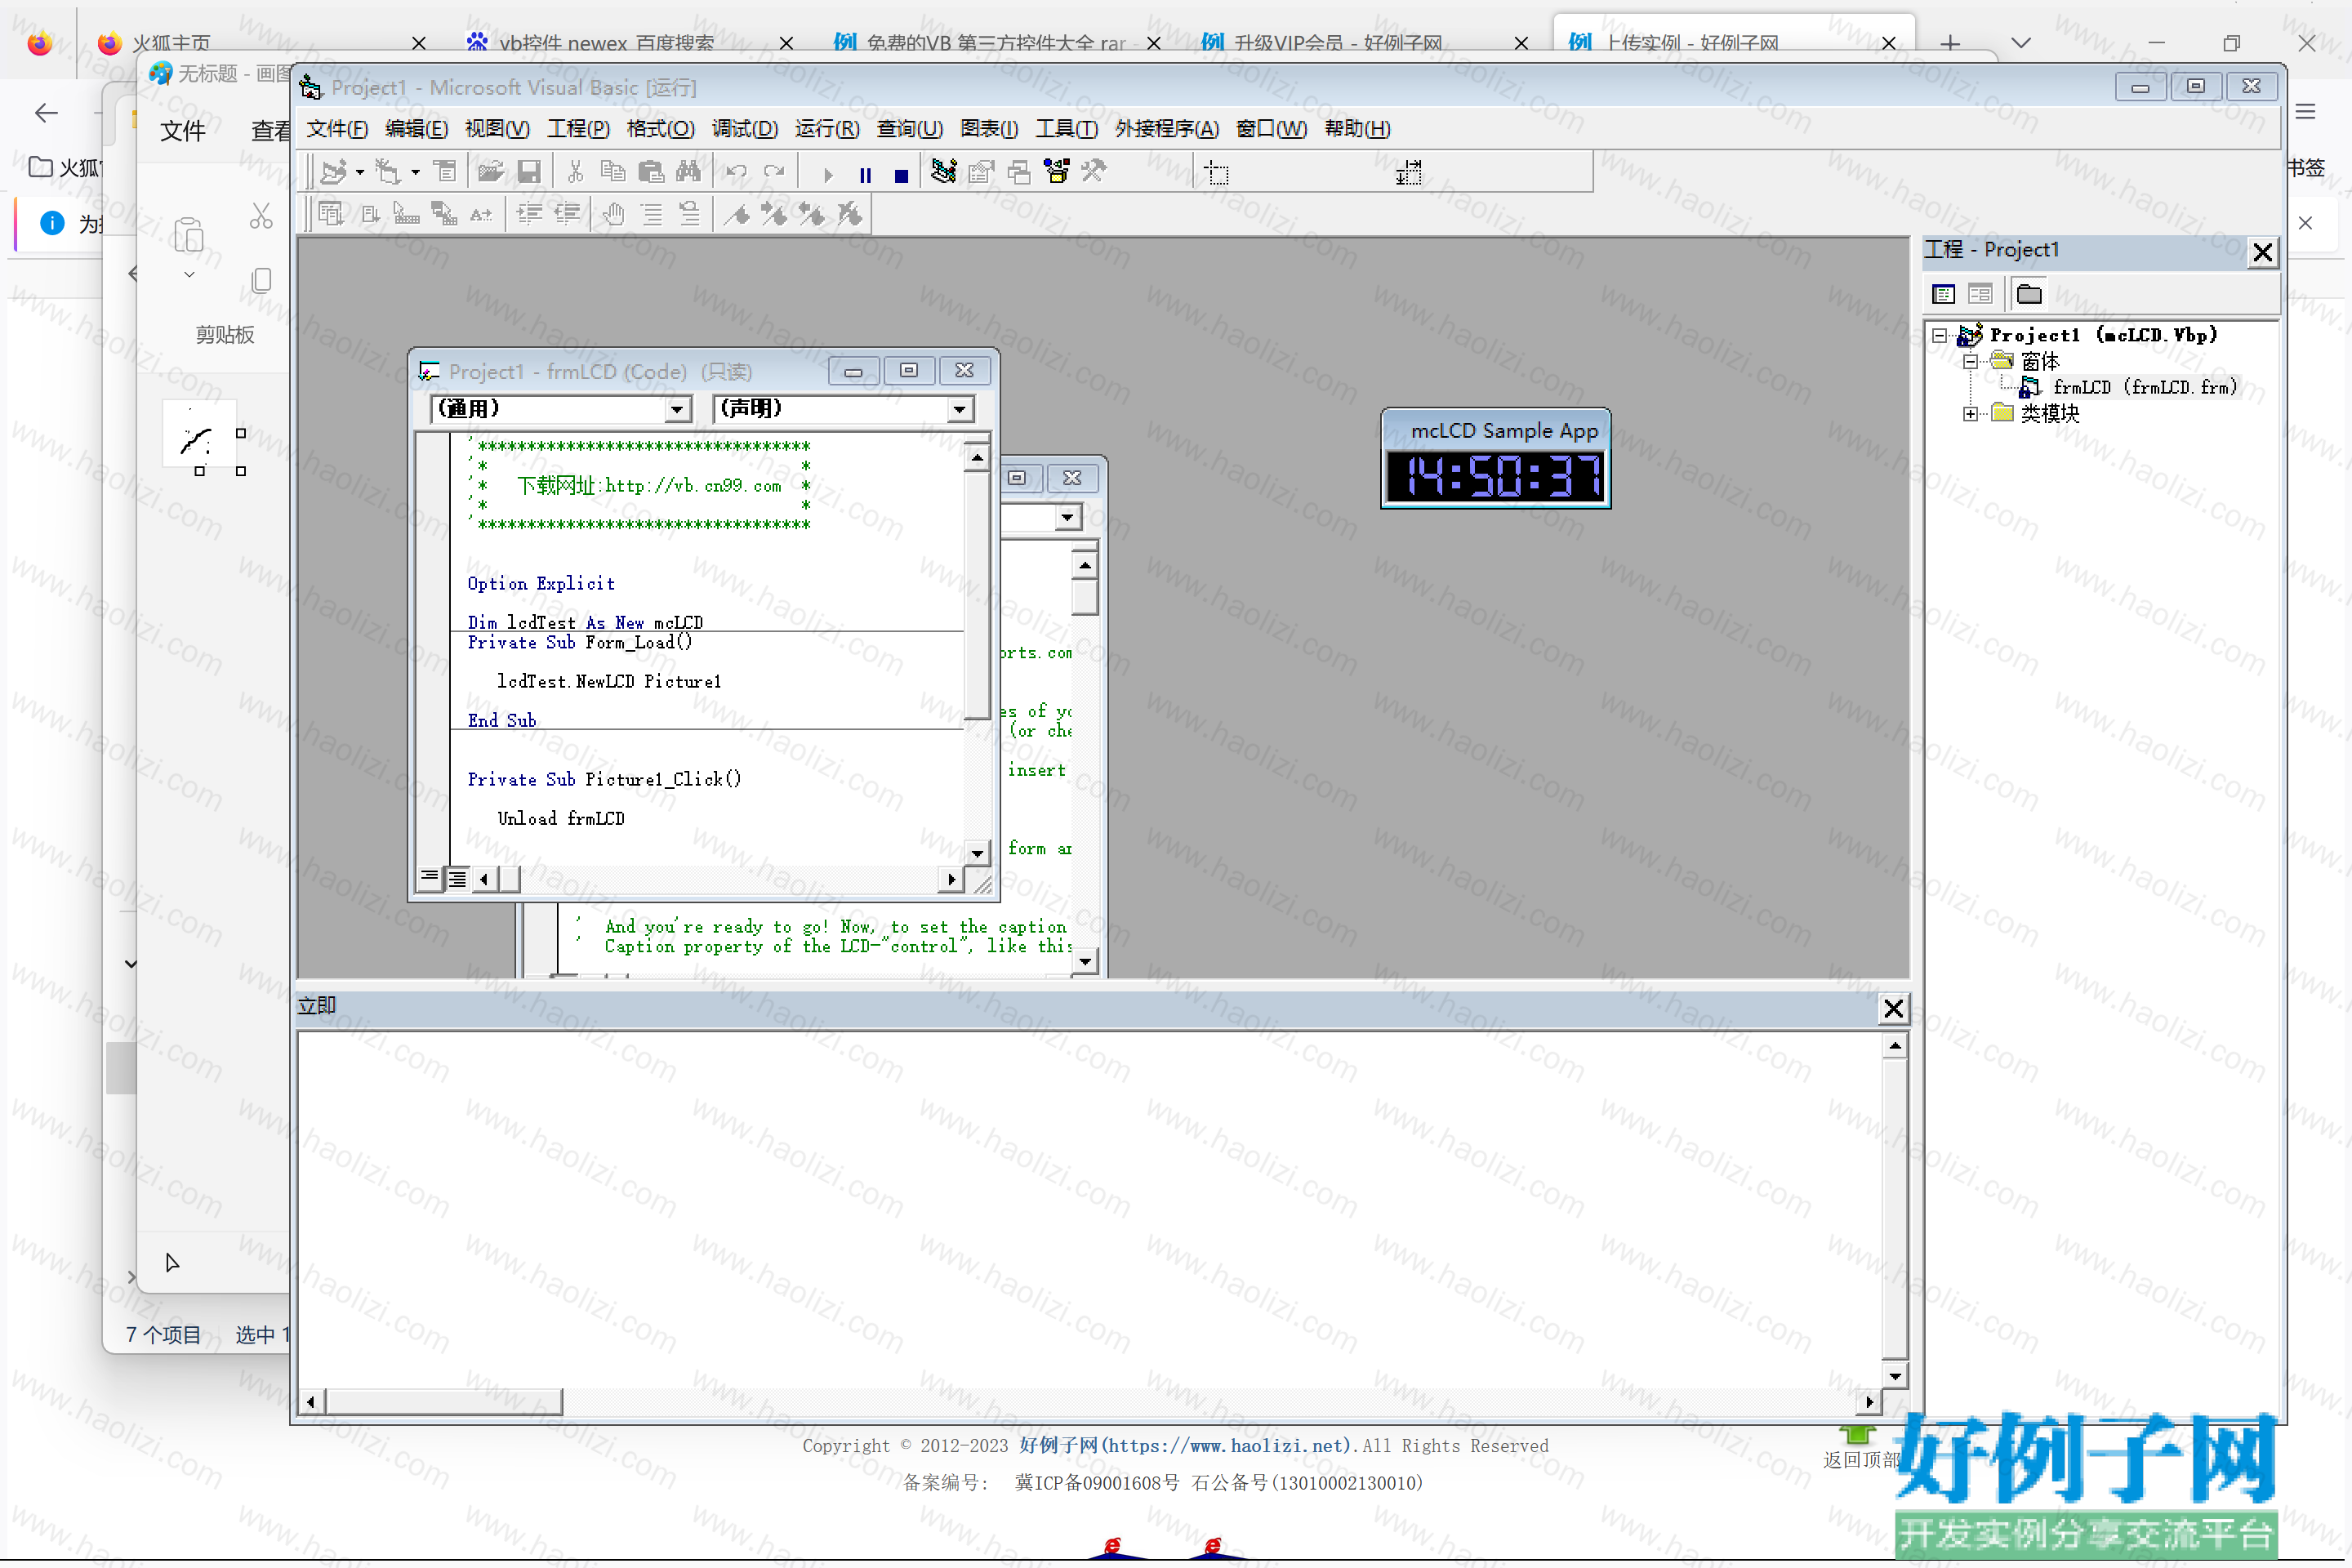Click the Start run button
The height and width of the screenshot is (1568, 2352).
click(828, 175)
